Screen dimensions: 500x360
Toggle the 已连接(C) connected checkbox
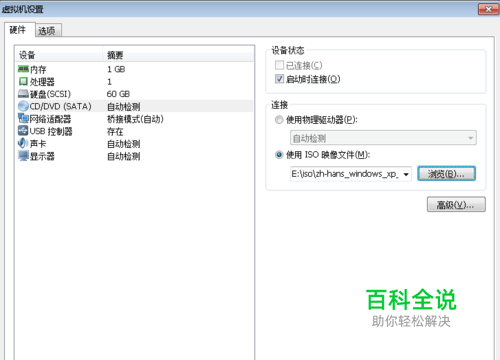coord(279,65)
